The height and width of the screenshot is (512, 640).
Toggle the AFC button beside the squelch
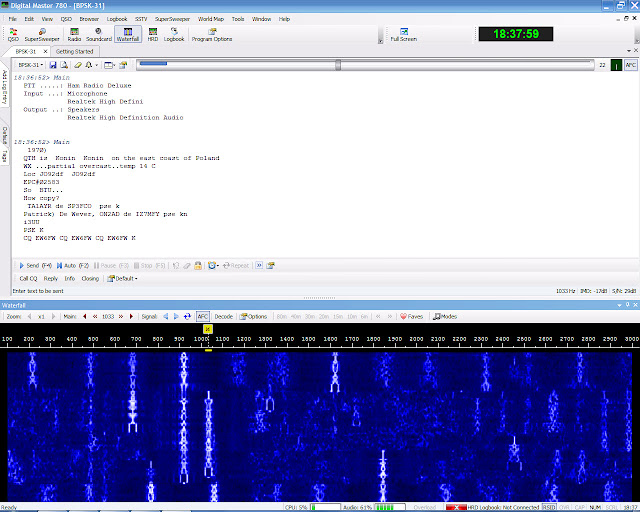(631, 65)
